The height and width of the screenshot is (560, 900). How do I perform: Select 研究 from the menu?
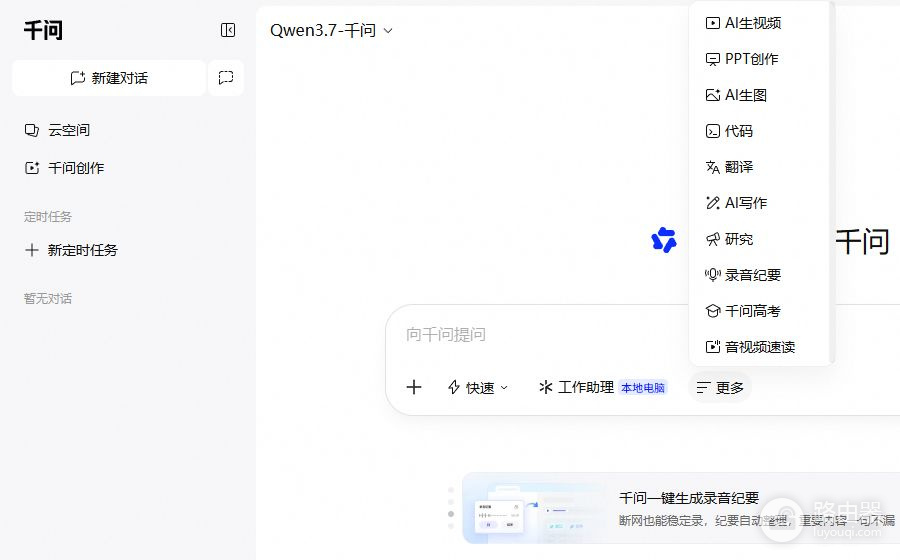(760, 239)
